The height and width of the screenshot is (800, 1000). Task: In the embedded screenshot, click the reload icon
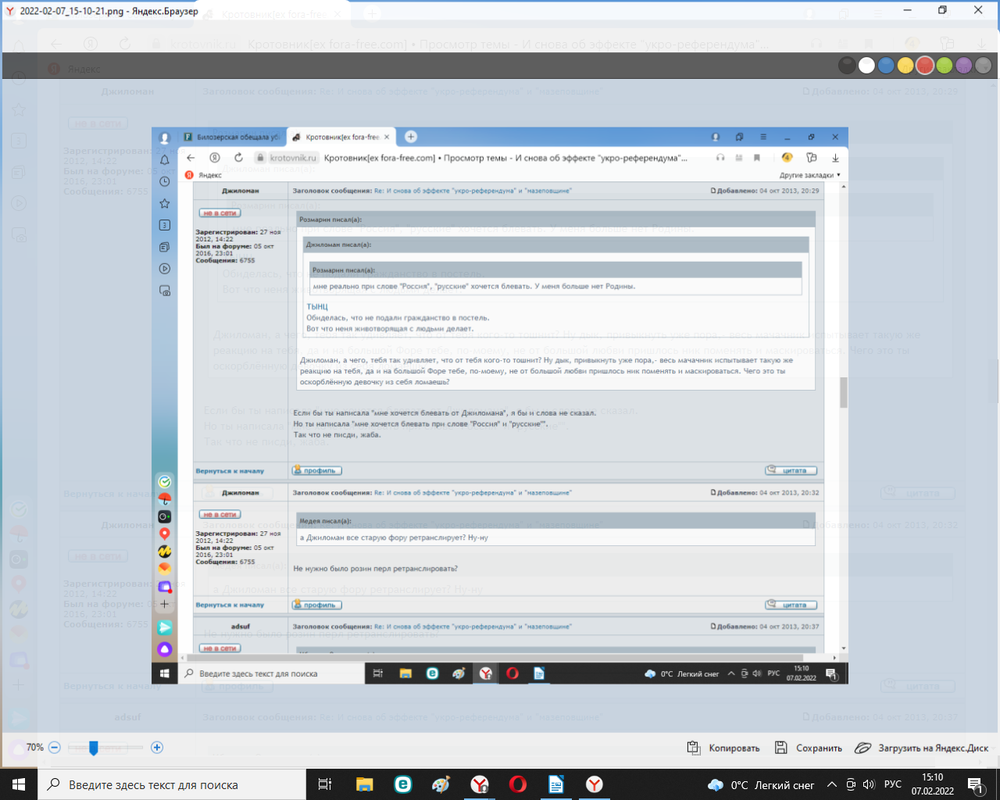[x=239, y=158]
